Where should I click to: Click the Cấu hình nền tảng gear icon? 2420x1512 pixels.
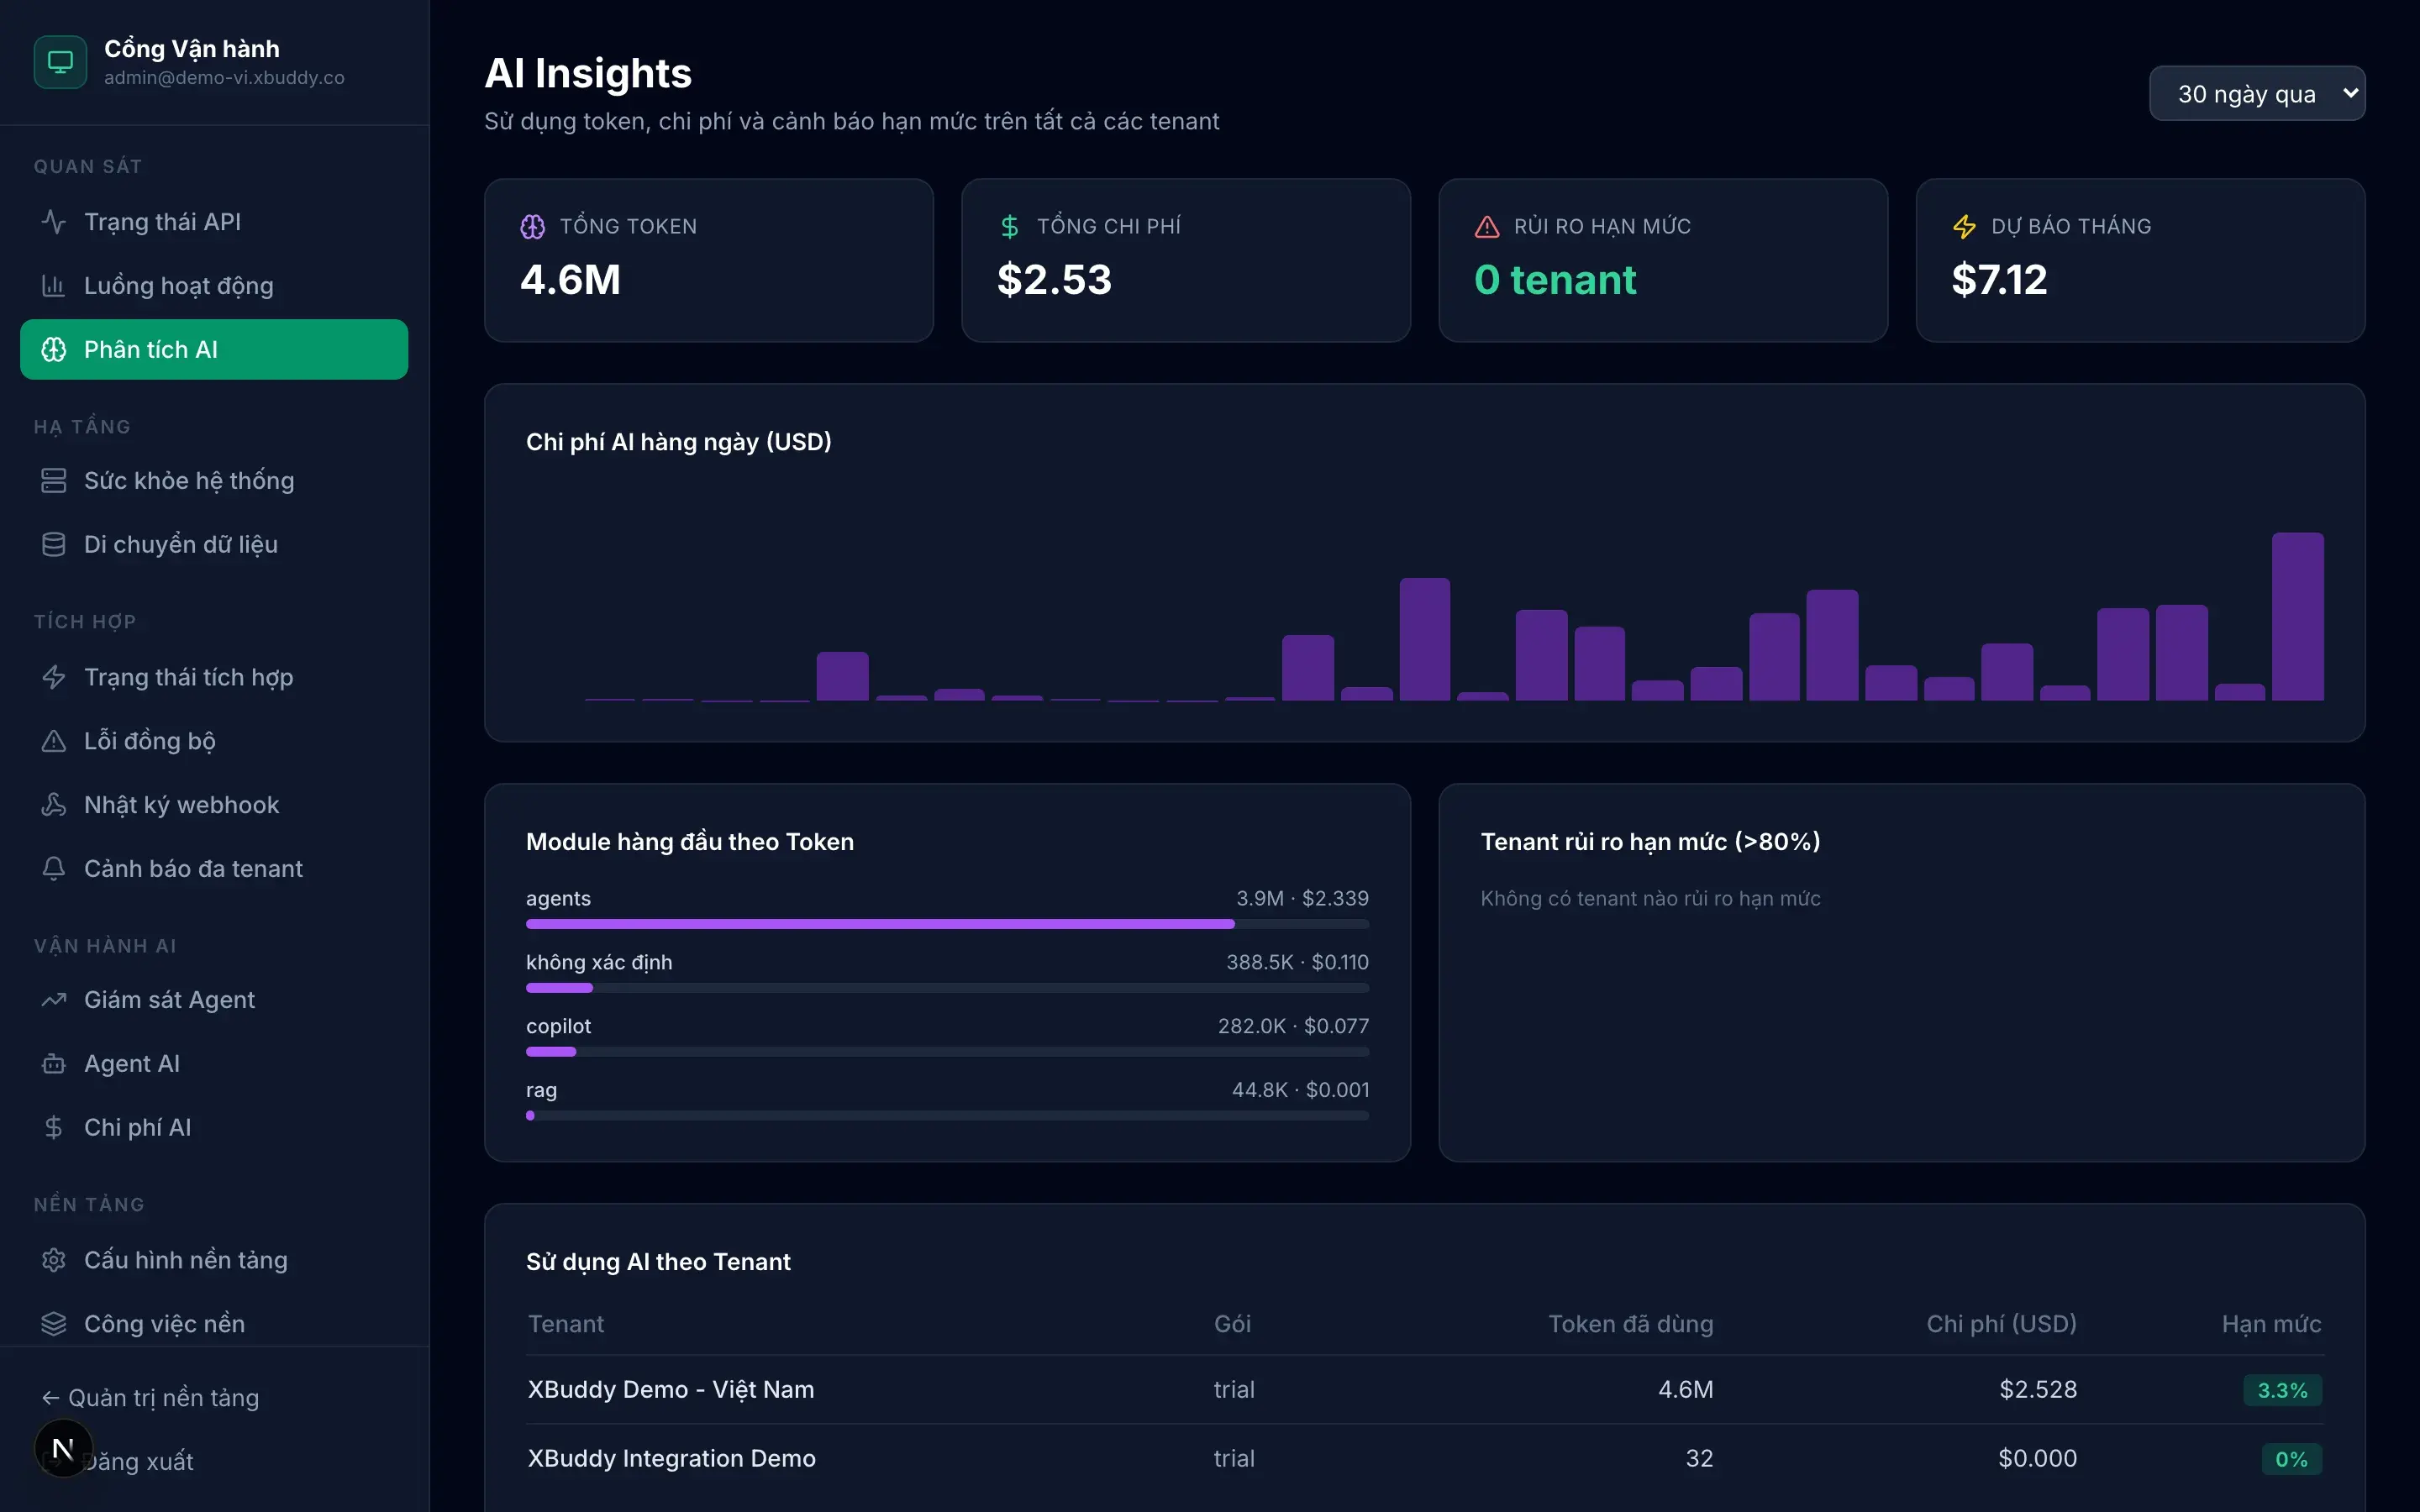pos(54,1260)
